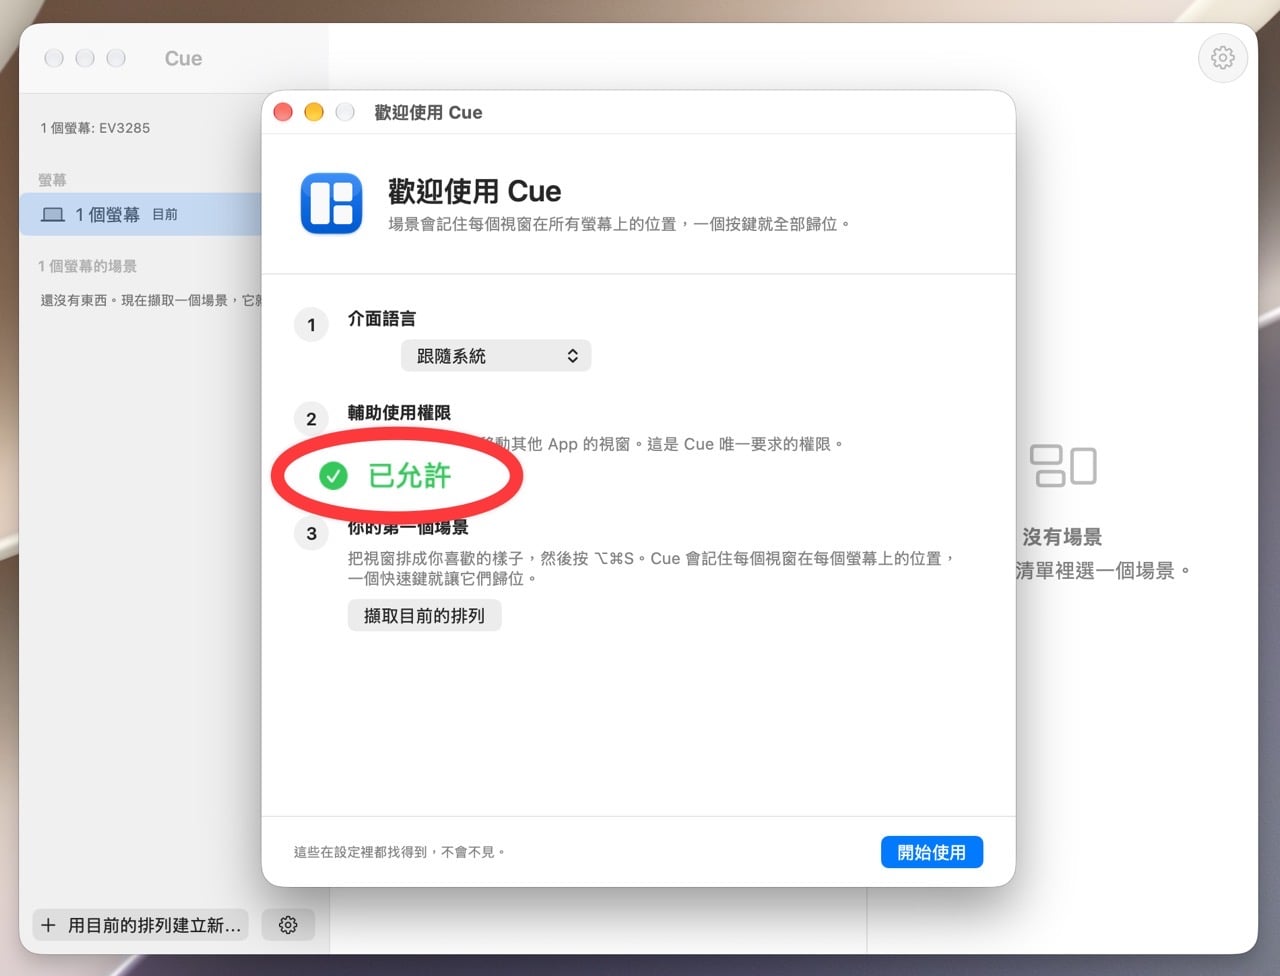Select the laptop icon next to 1 個螢幕
This screenshot has height=976, width=1280.
tap(53, 215)
